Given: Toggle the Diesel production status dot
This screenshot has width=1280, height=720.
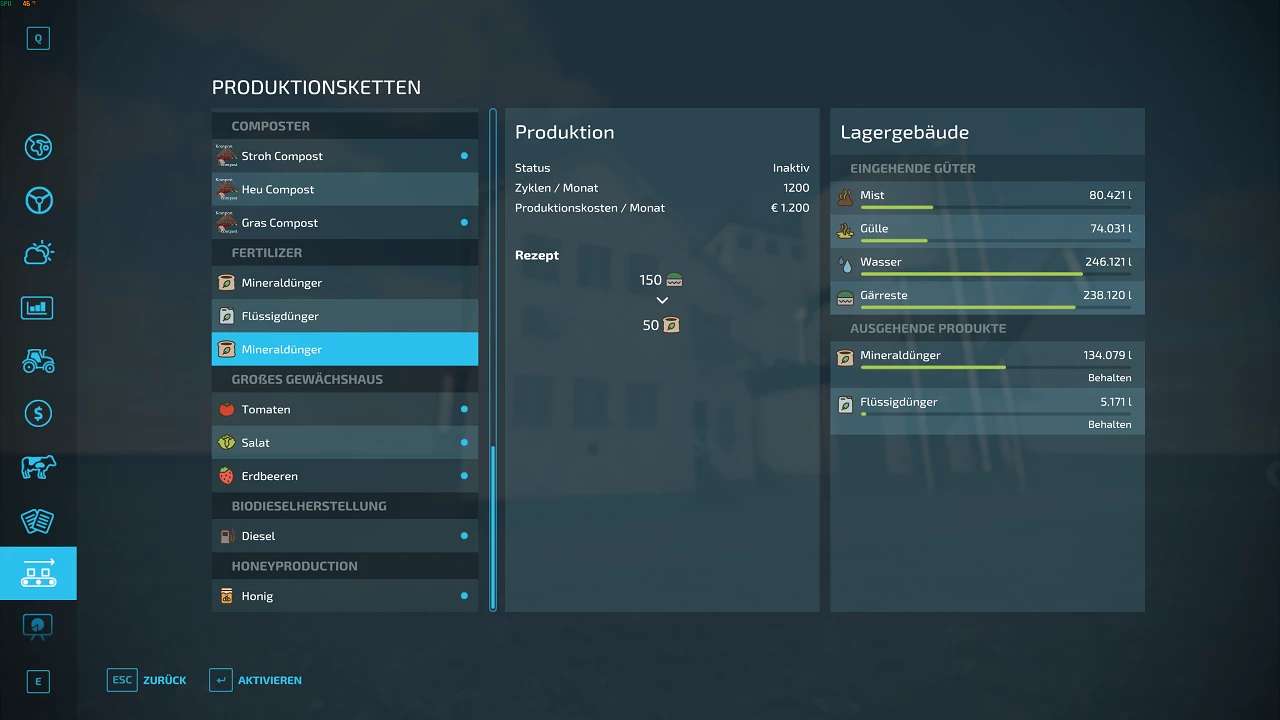Looking at the screenshot, I should (464, 536).
